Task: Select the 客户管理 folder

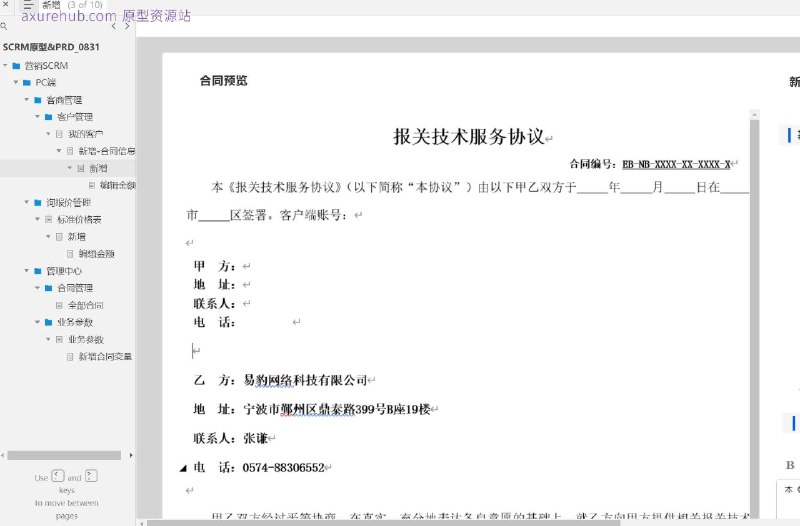Action: [x=74, y=117]
